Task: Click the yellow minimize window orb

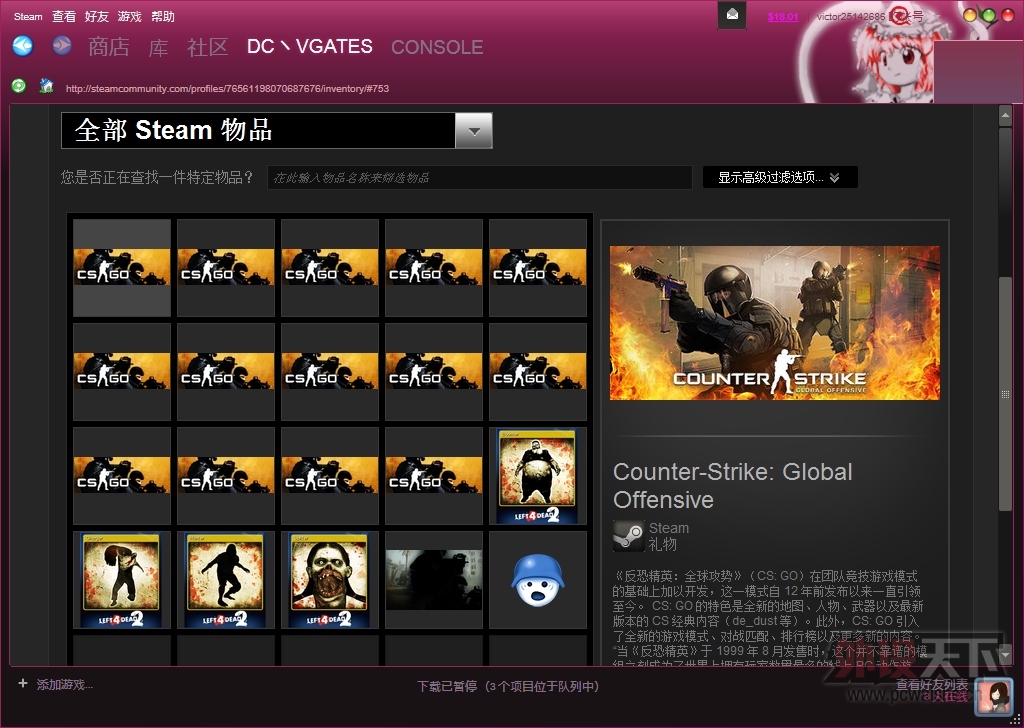Action: click(970, 15)
